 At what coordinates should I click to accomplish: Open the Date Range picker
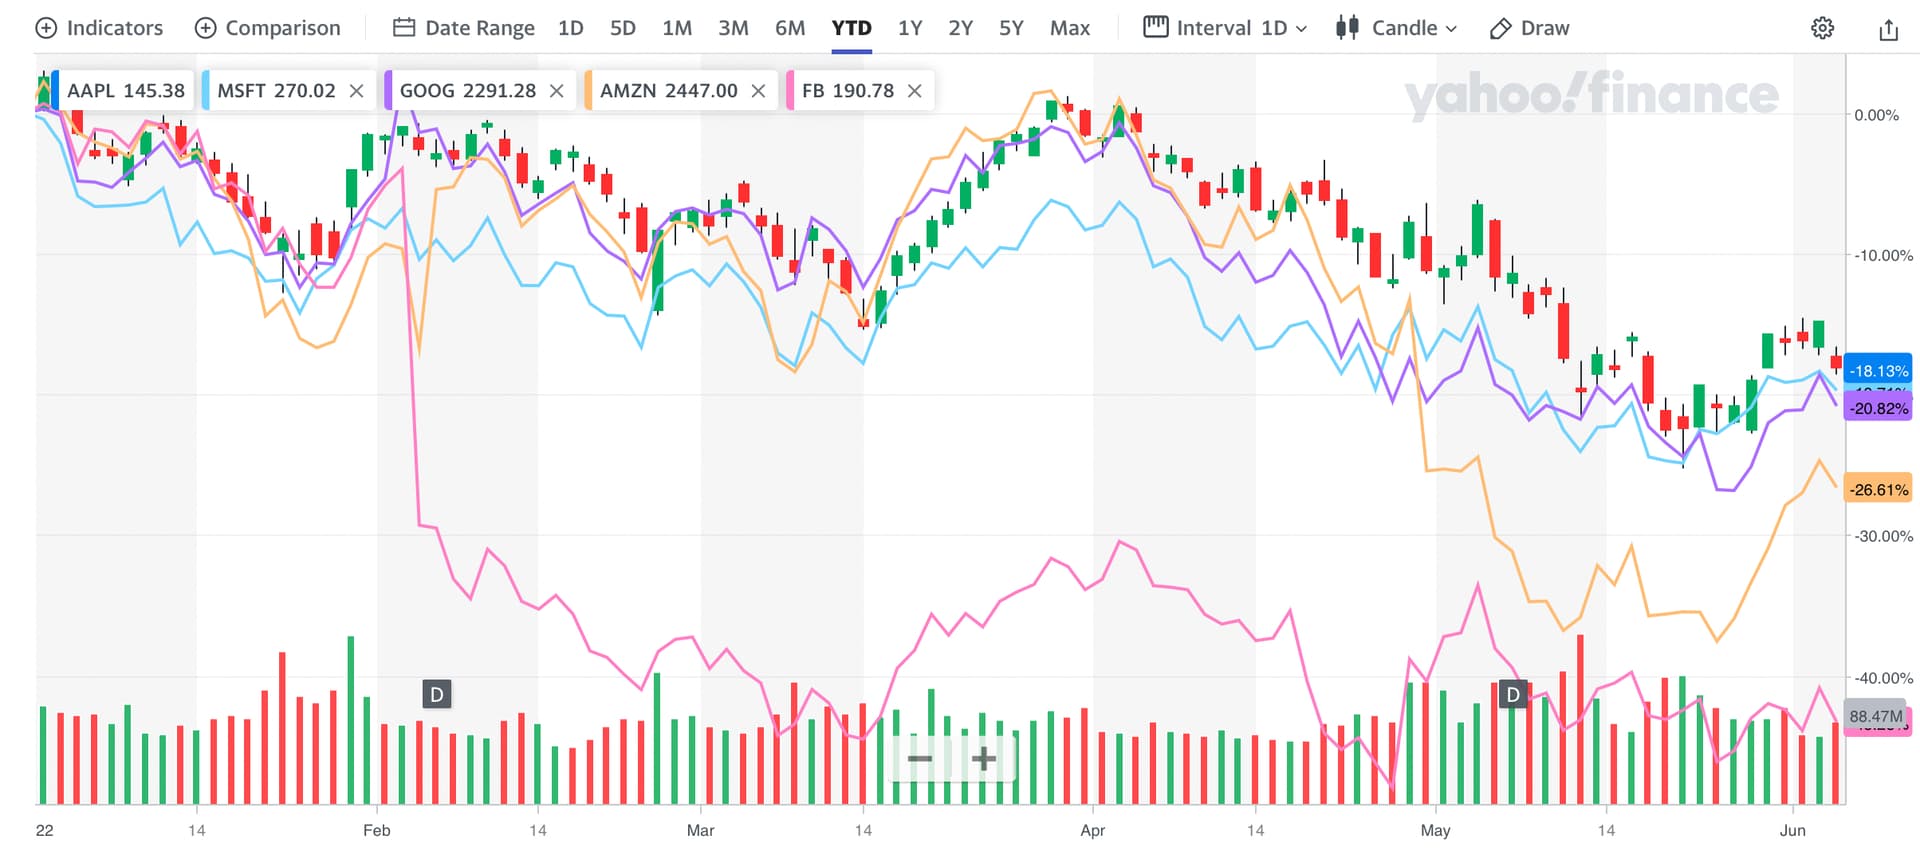[463, 28]
